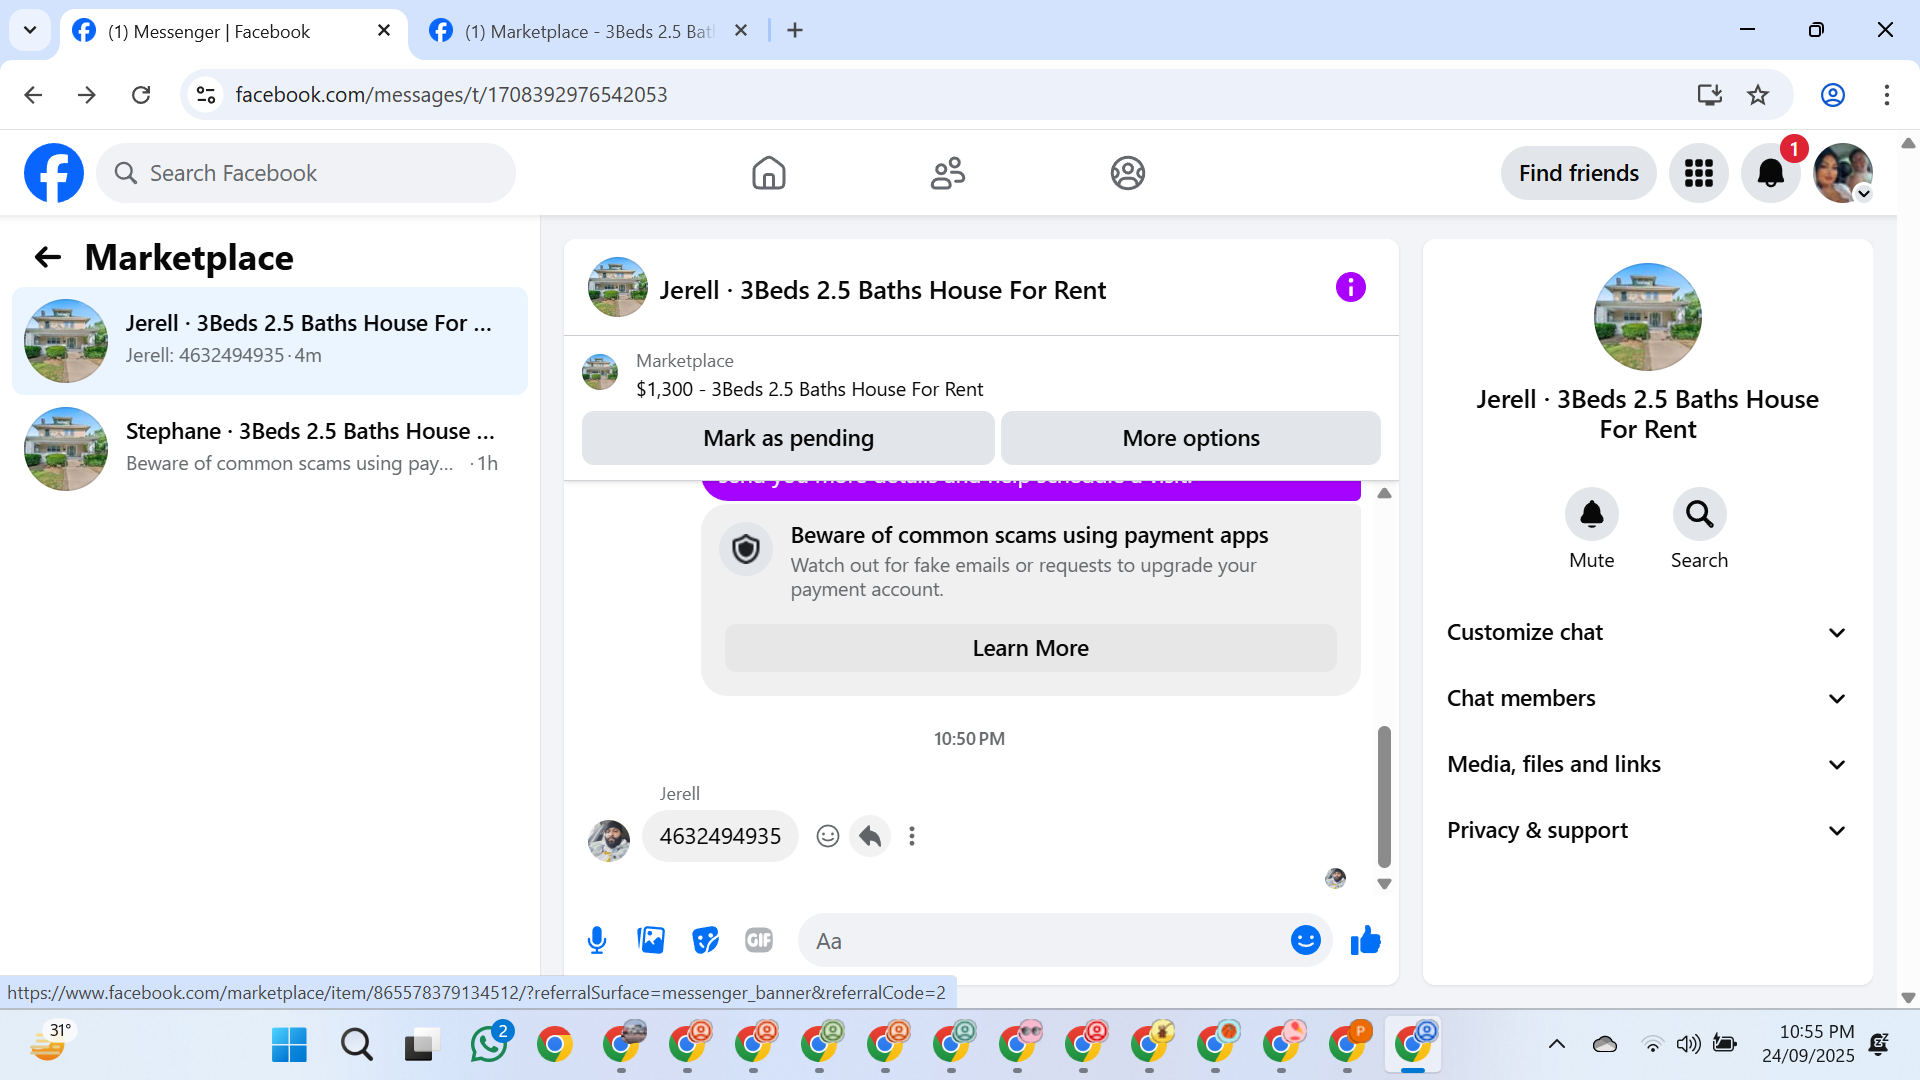Close the Messenger tab
Screen dimensions: 1920x1080
[383, 31]
